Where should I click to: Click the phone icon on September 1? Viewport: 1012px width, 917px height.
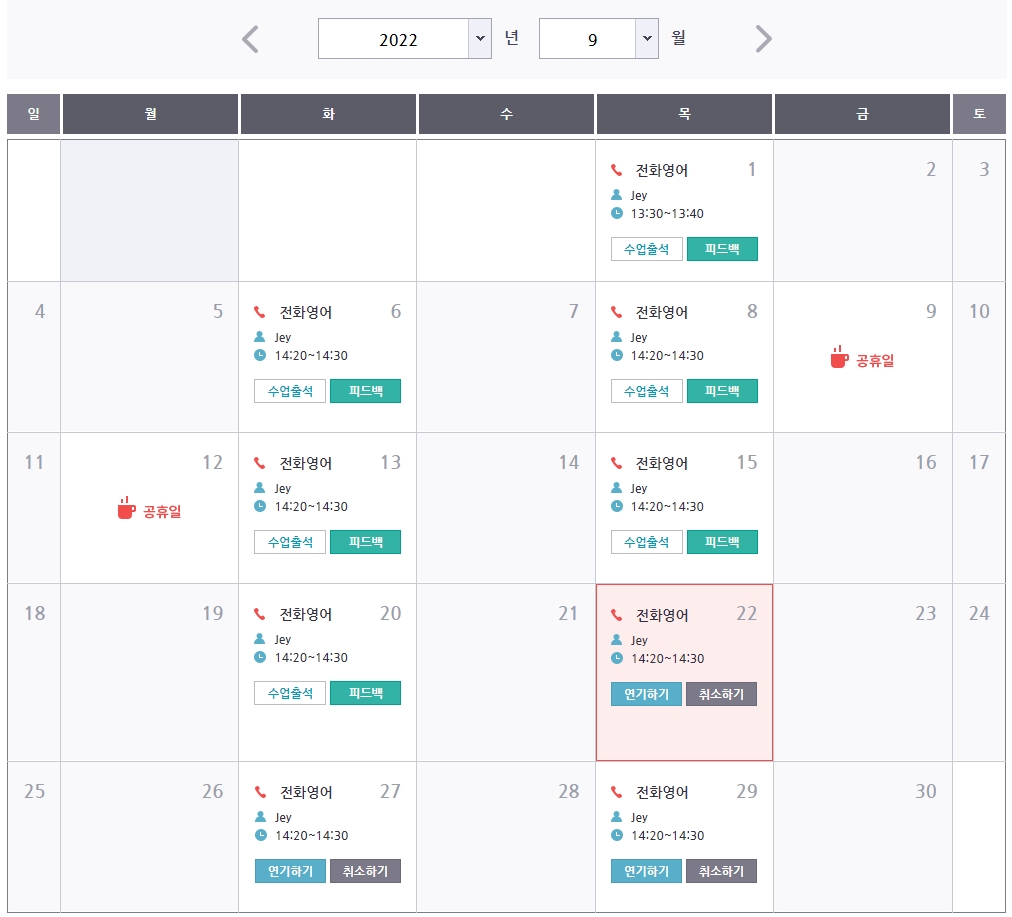coord(616,170)
